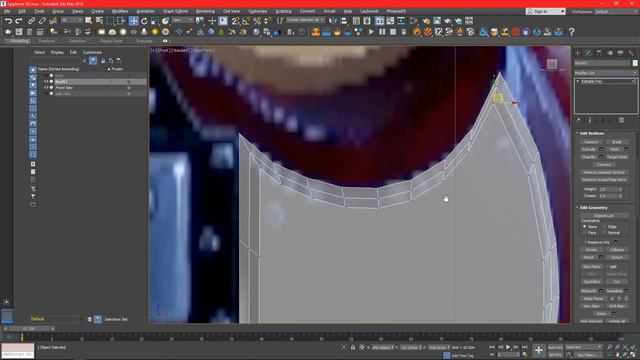Image resolution: width=640 pixels, height=360 pixels.
Task: Open the Rendering menu
Action: pos(205,11)
